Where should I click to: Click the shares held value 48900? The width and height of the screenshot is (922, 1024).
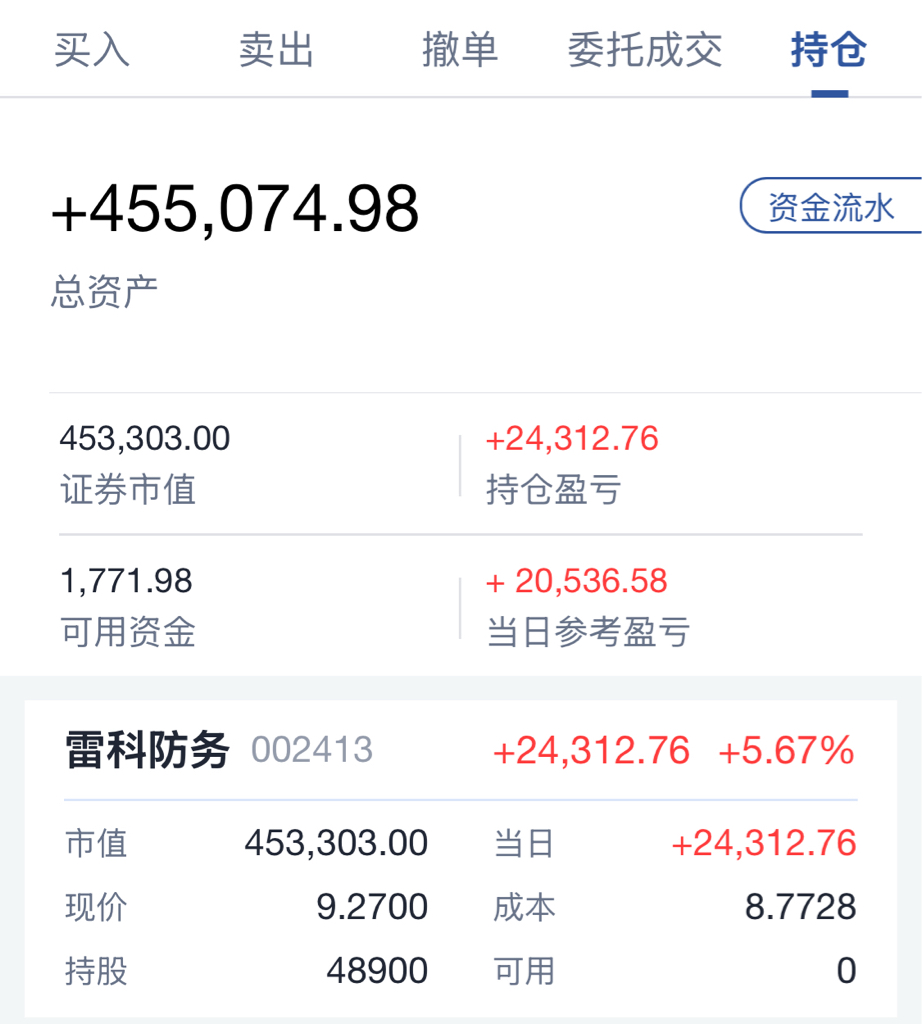[x=377, y=970]
